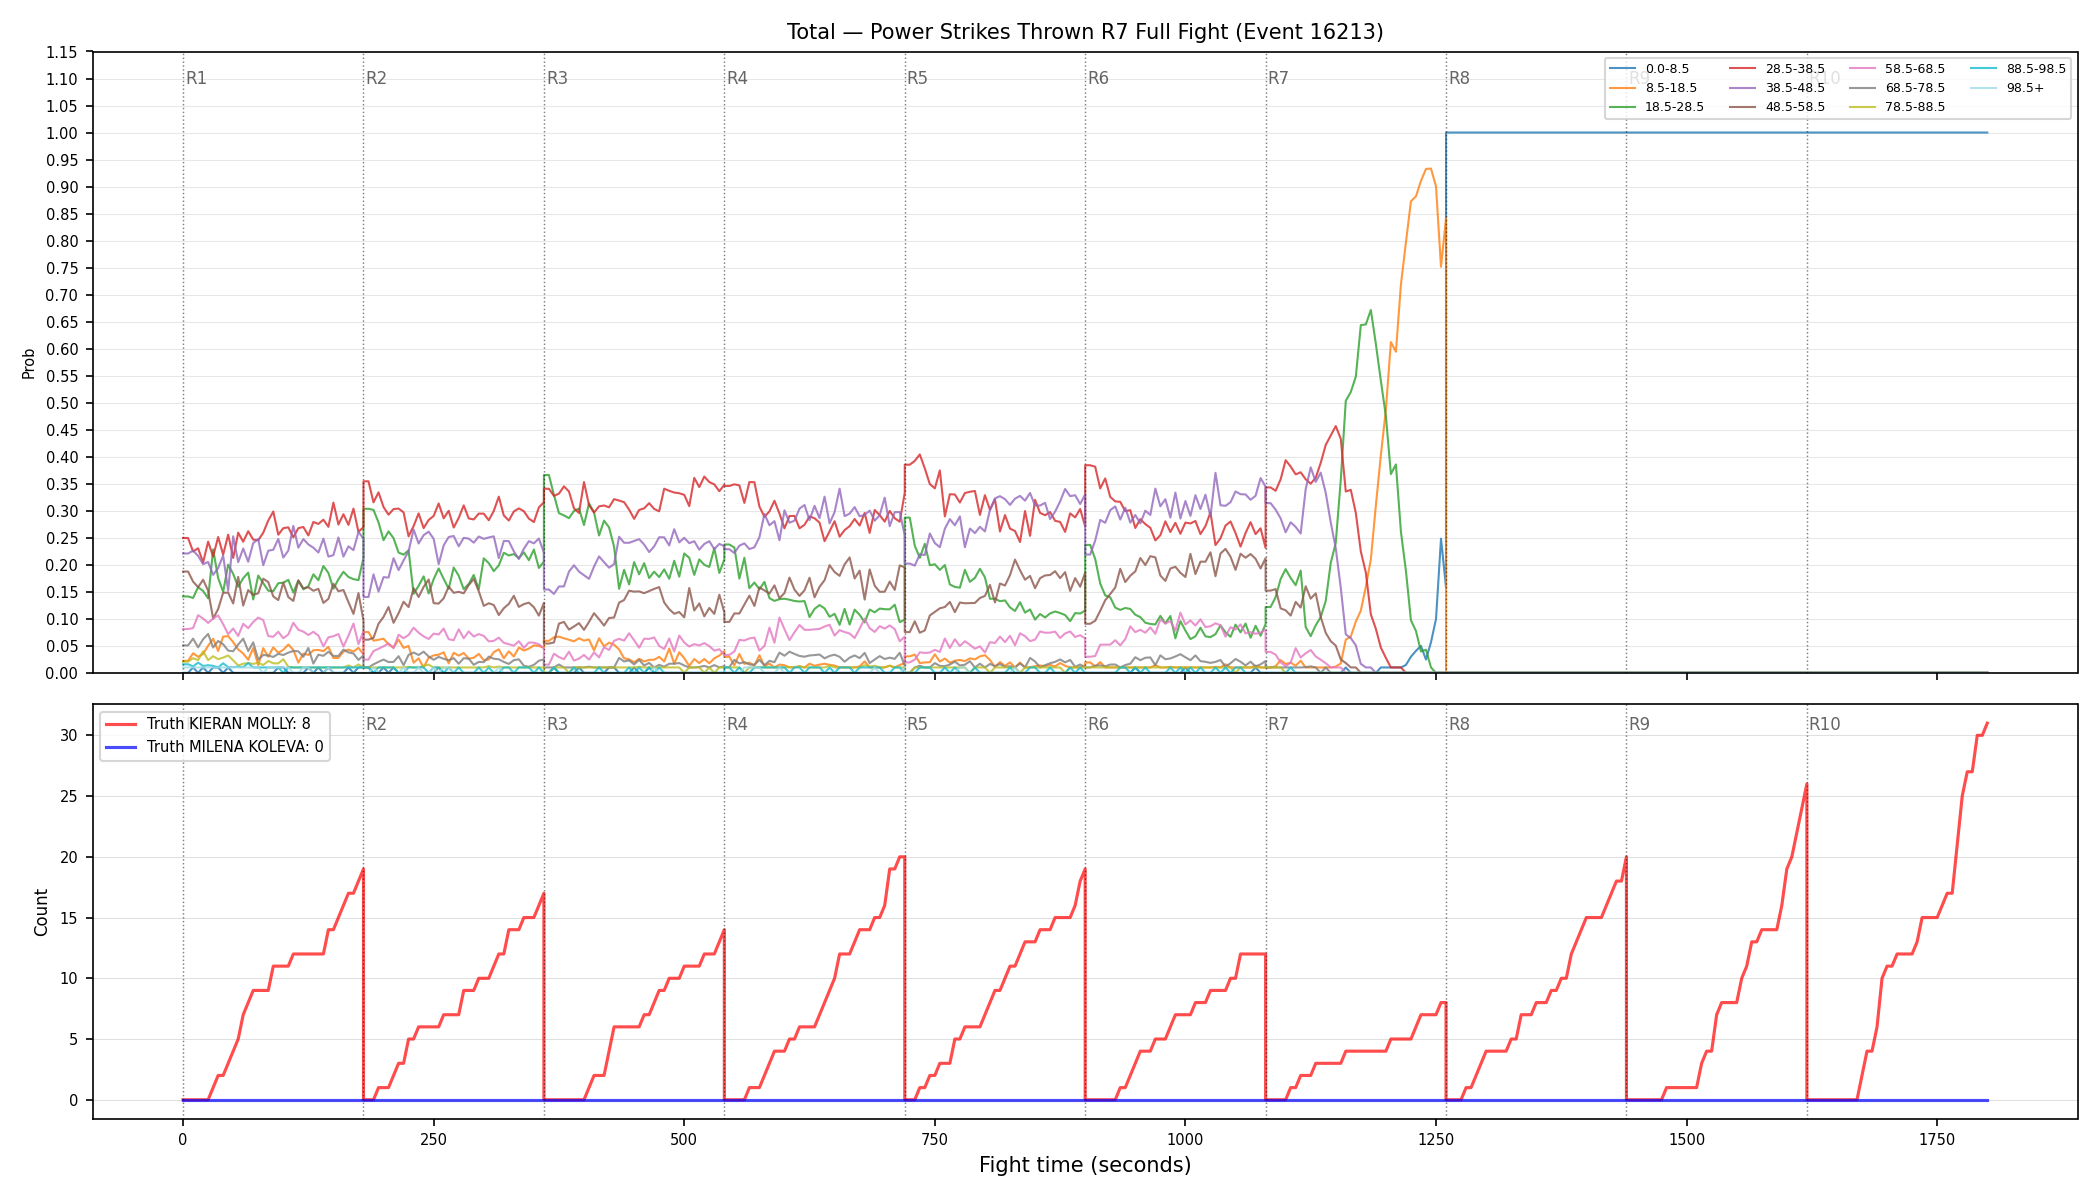
Task: Click the 1.00 tick on Prob axis
Action: click(x=62, y=133)
